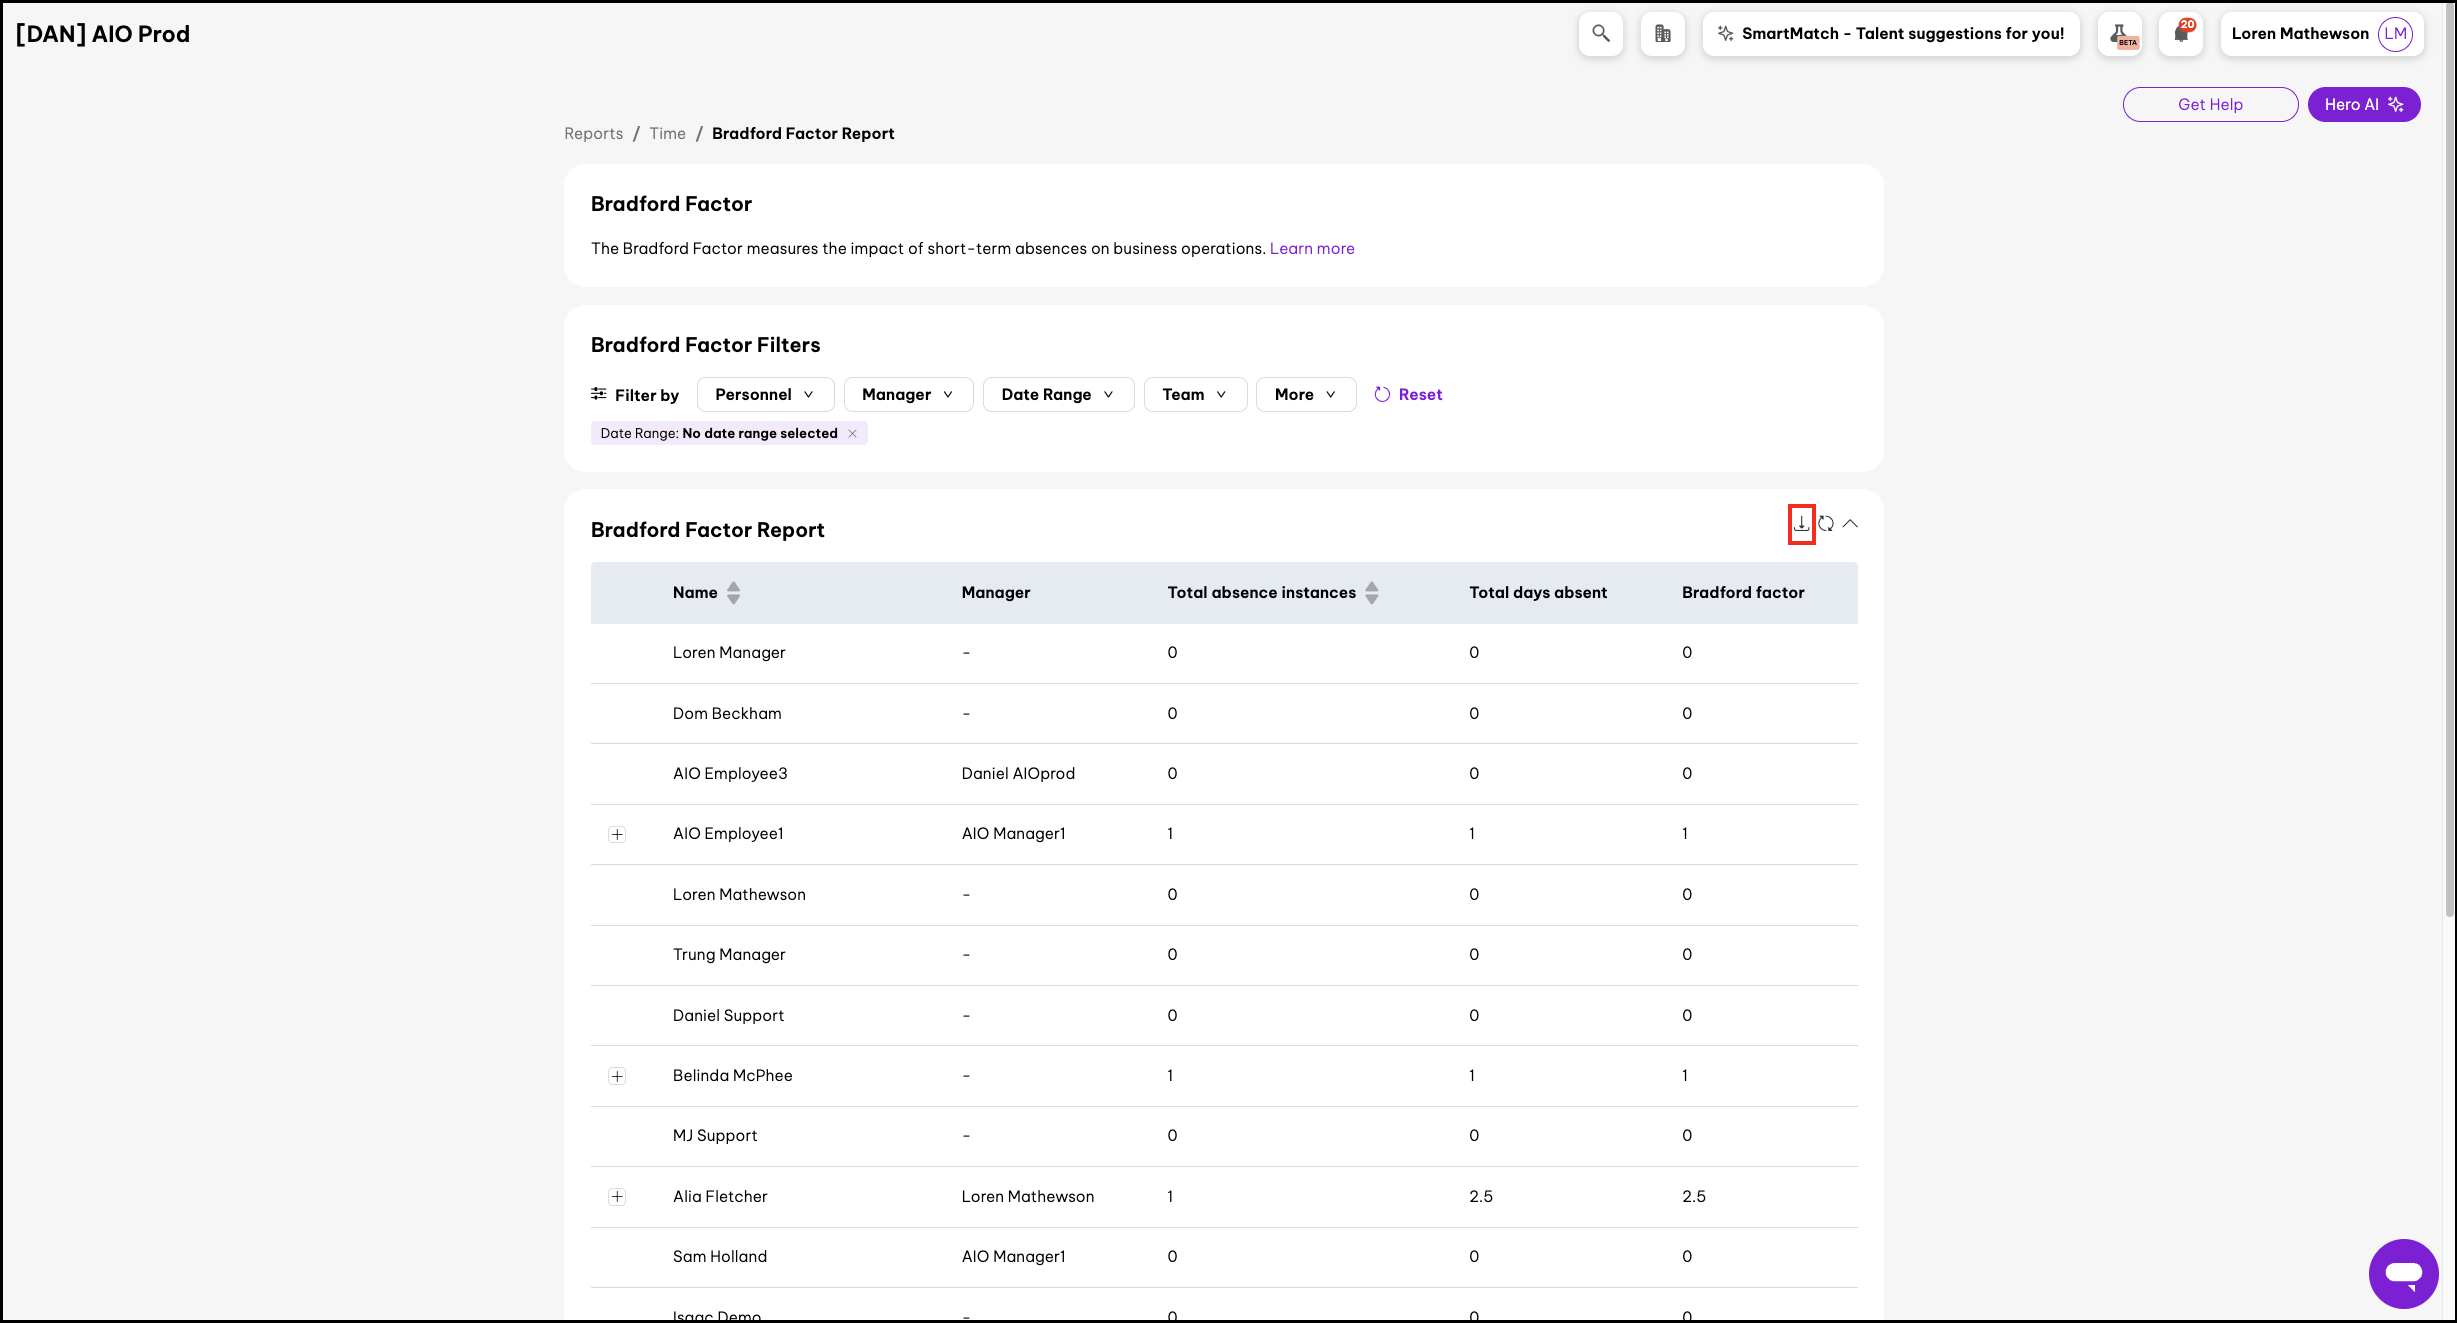Click the organisation building icon

pos(1663,34)
